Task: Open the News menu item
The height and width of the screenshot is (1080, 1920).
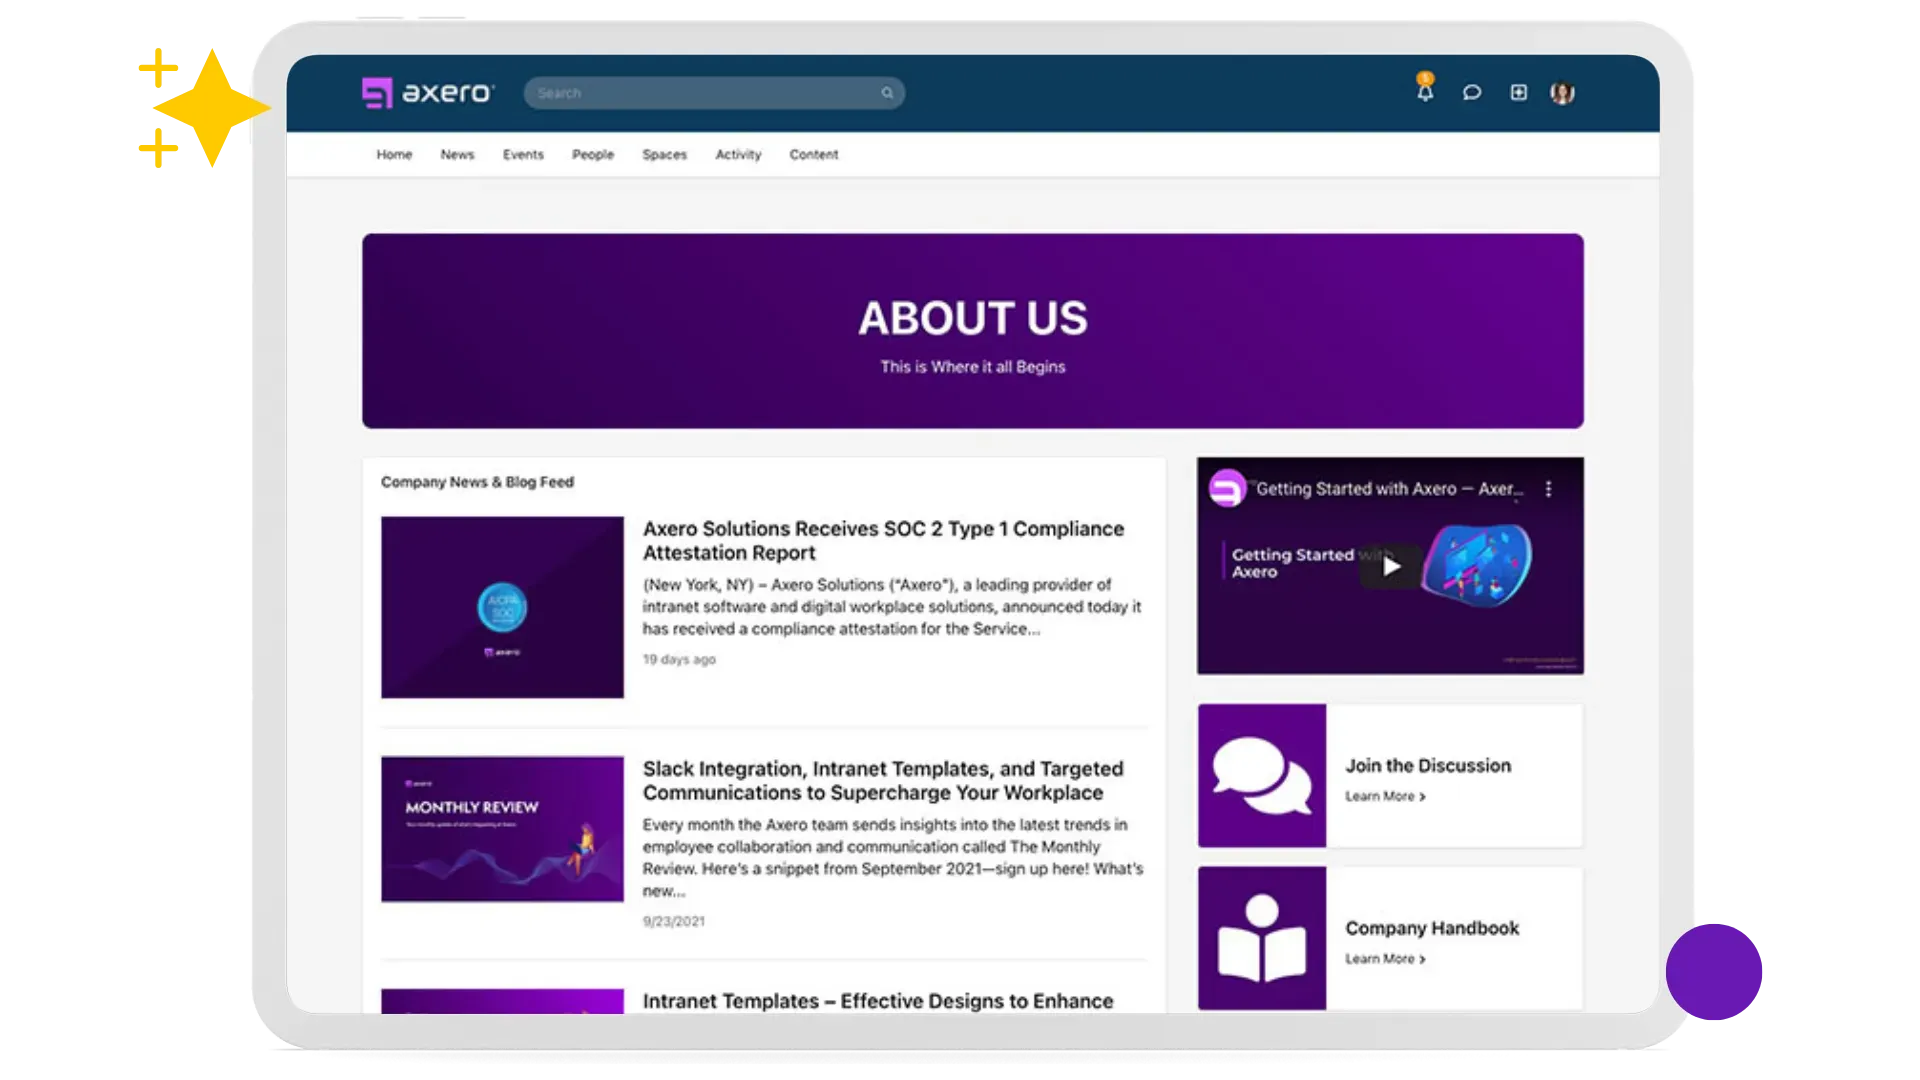Action: 457,155
